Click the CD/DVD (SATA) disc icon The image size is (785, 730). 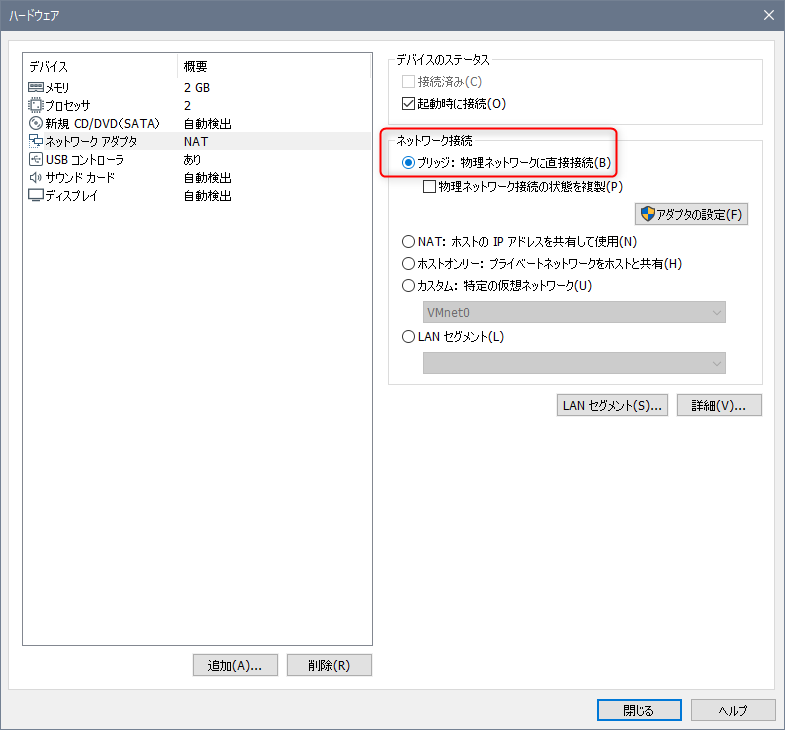point(36,123)
